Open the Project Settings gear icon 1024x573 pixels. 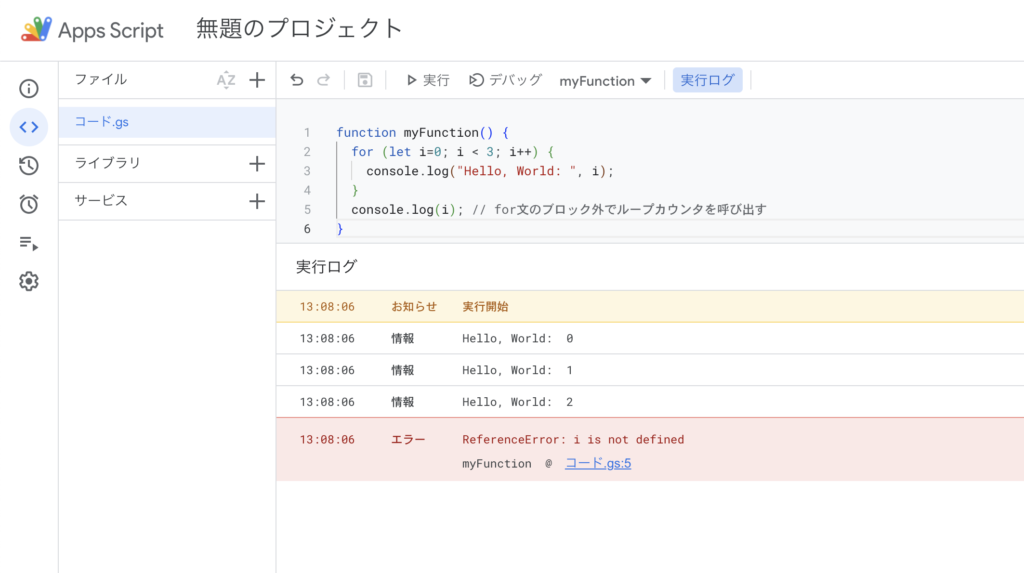coord(29,281)
